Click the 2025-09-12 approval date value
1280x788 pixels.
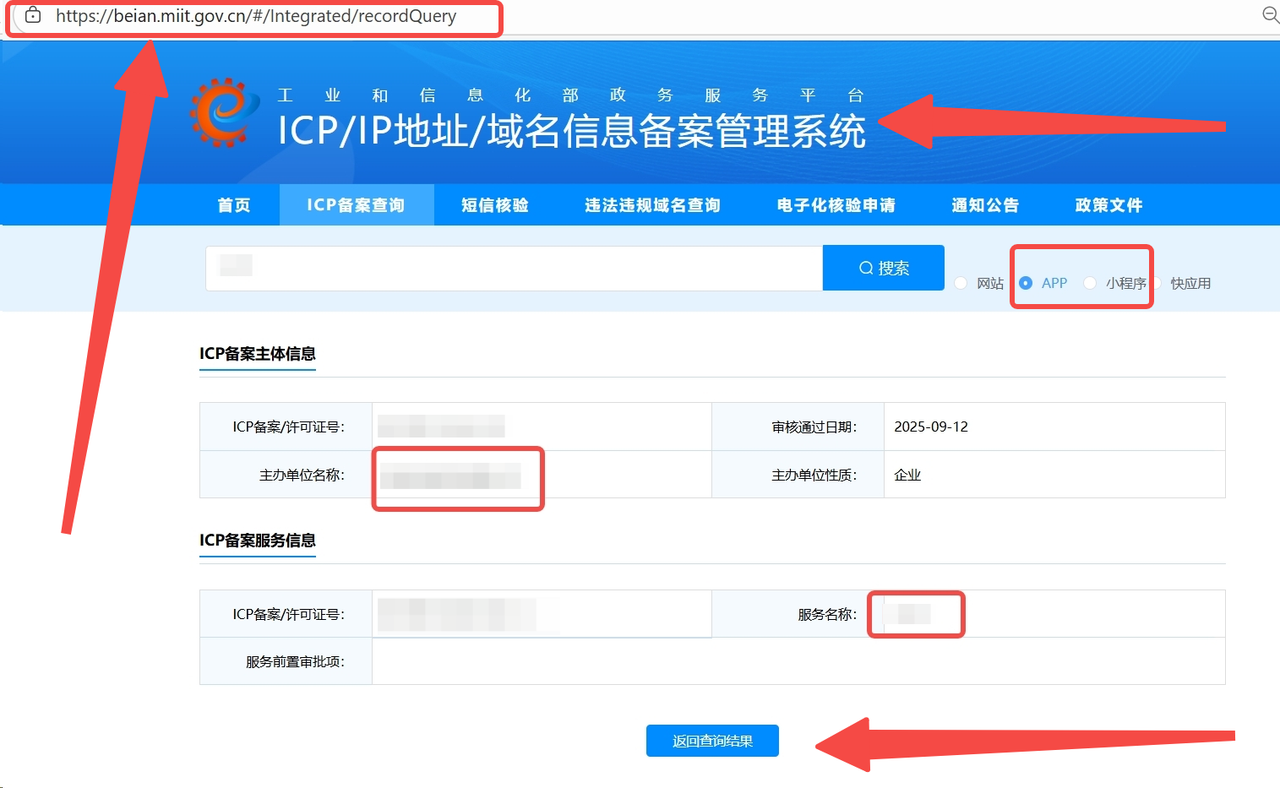coord(931,427)
